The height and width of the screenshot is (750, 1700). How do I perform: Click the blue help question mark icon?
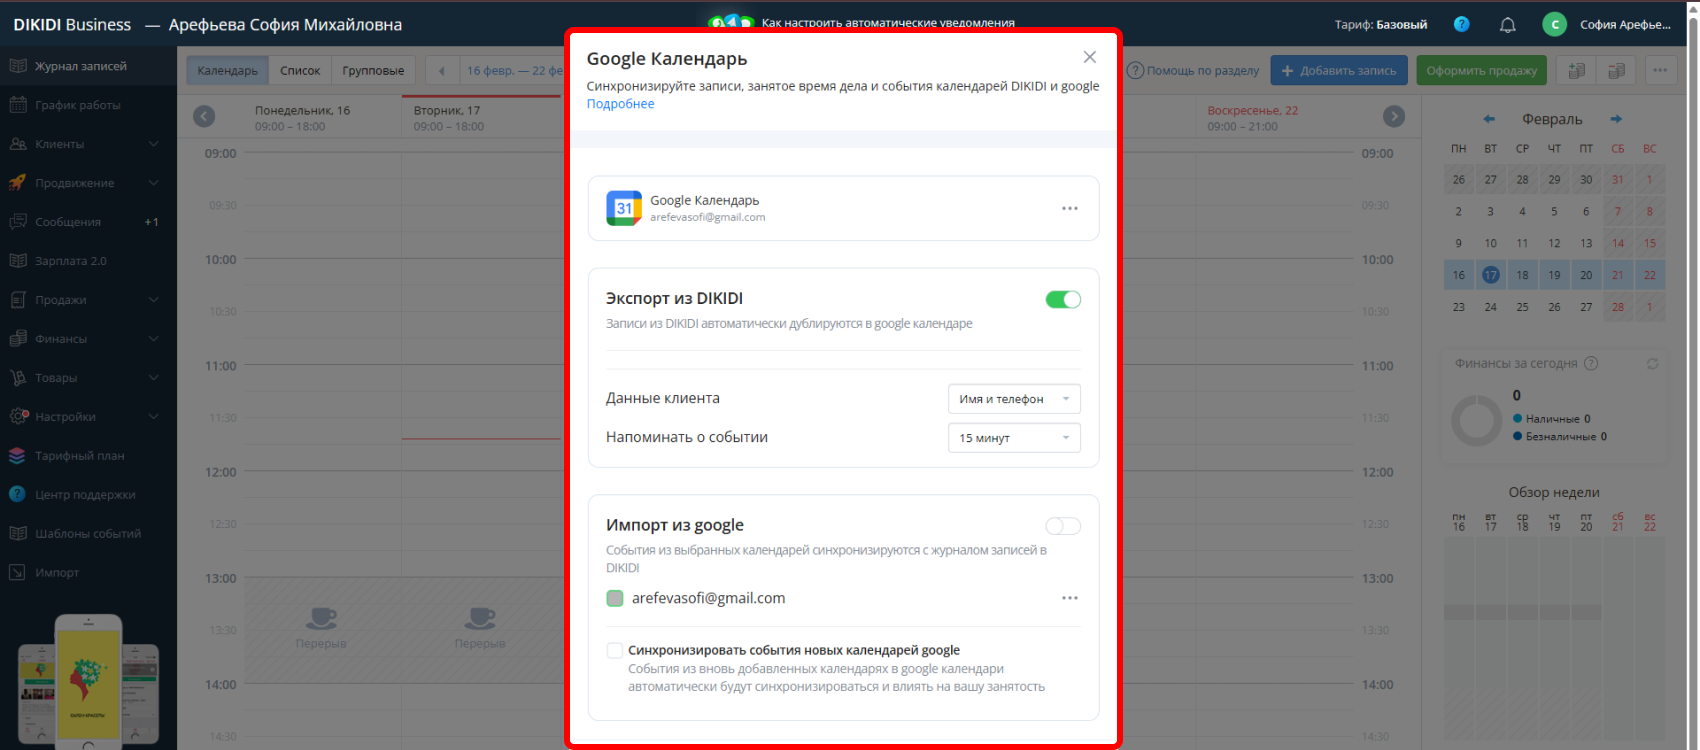click(1461, 24)
